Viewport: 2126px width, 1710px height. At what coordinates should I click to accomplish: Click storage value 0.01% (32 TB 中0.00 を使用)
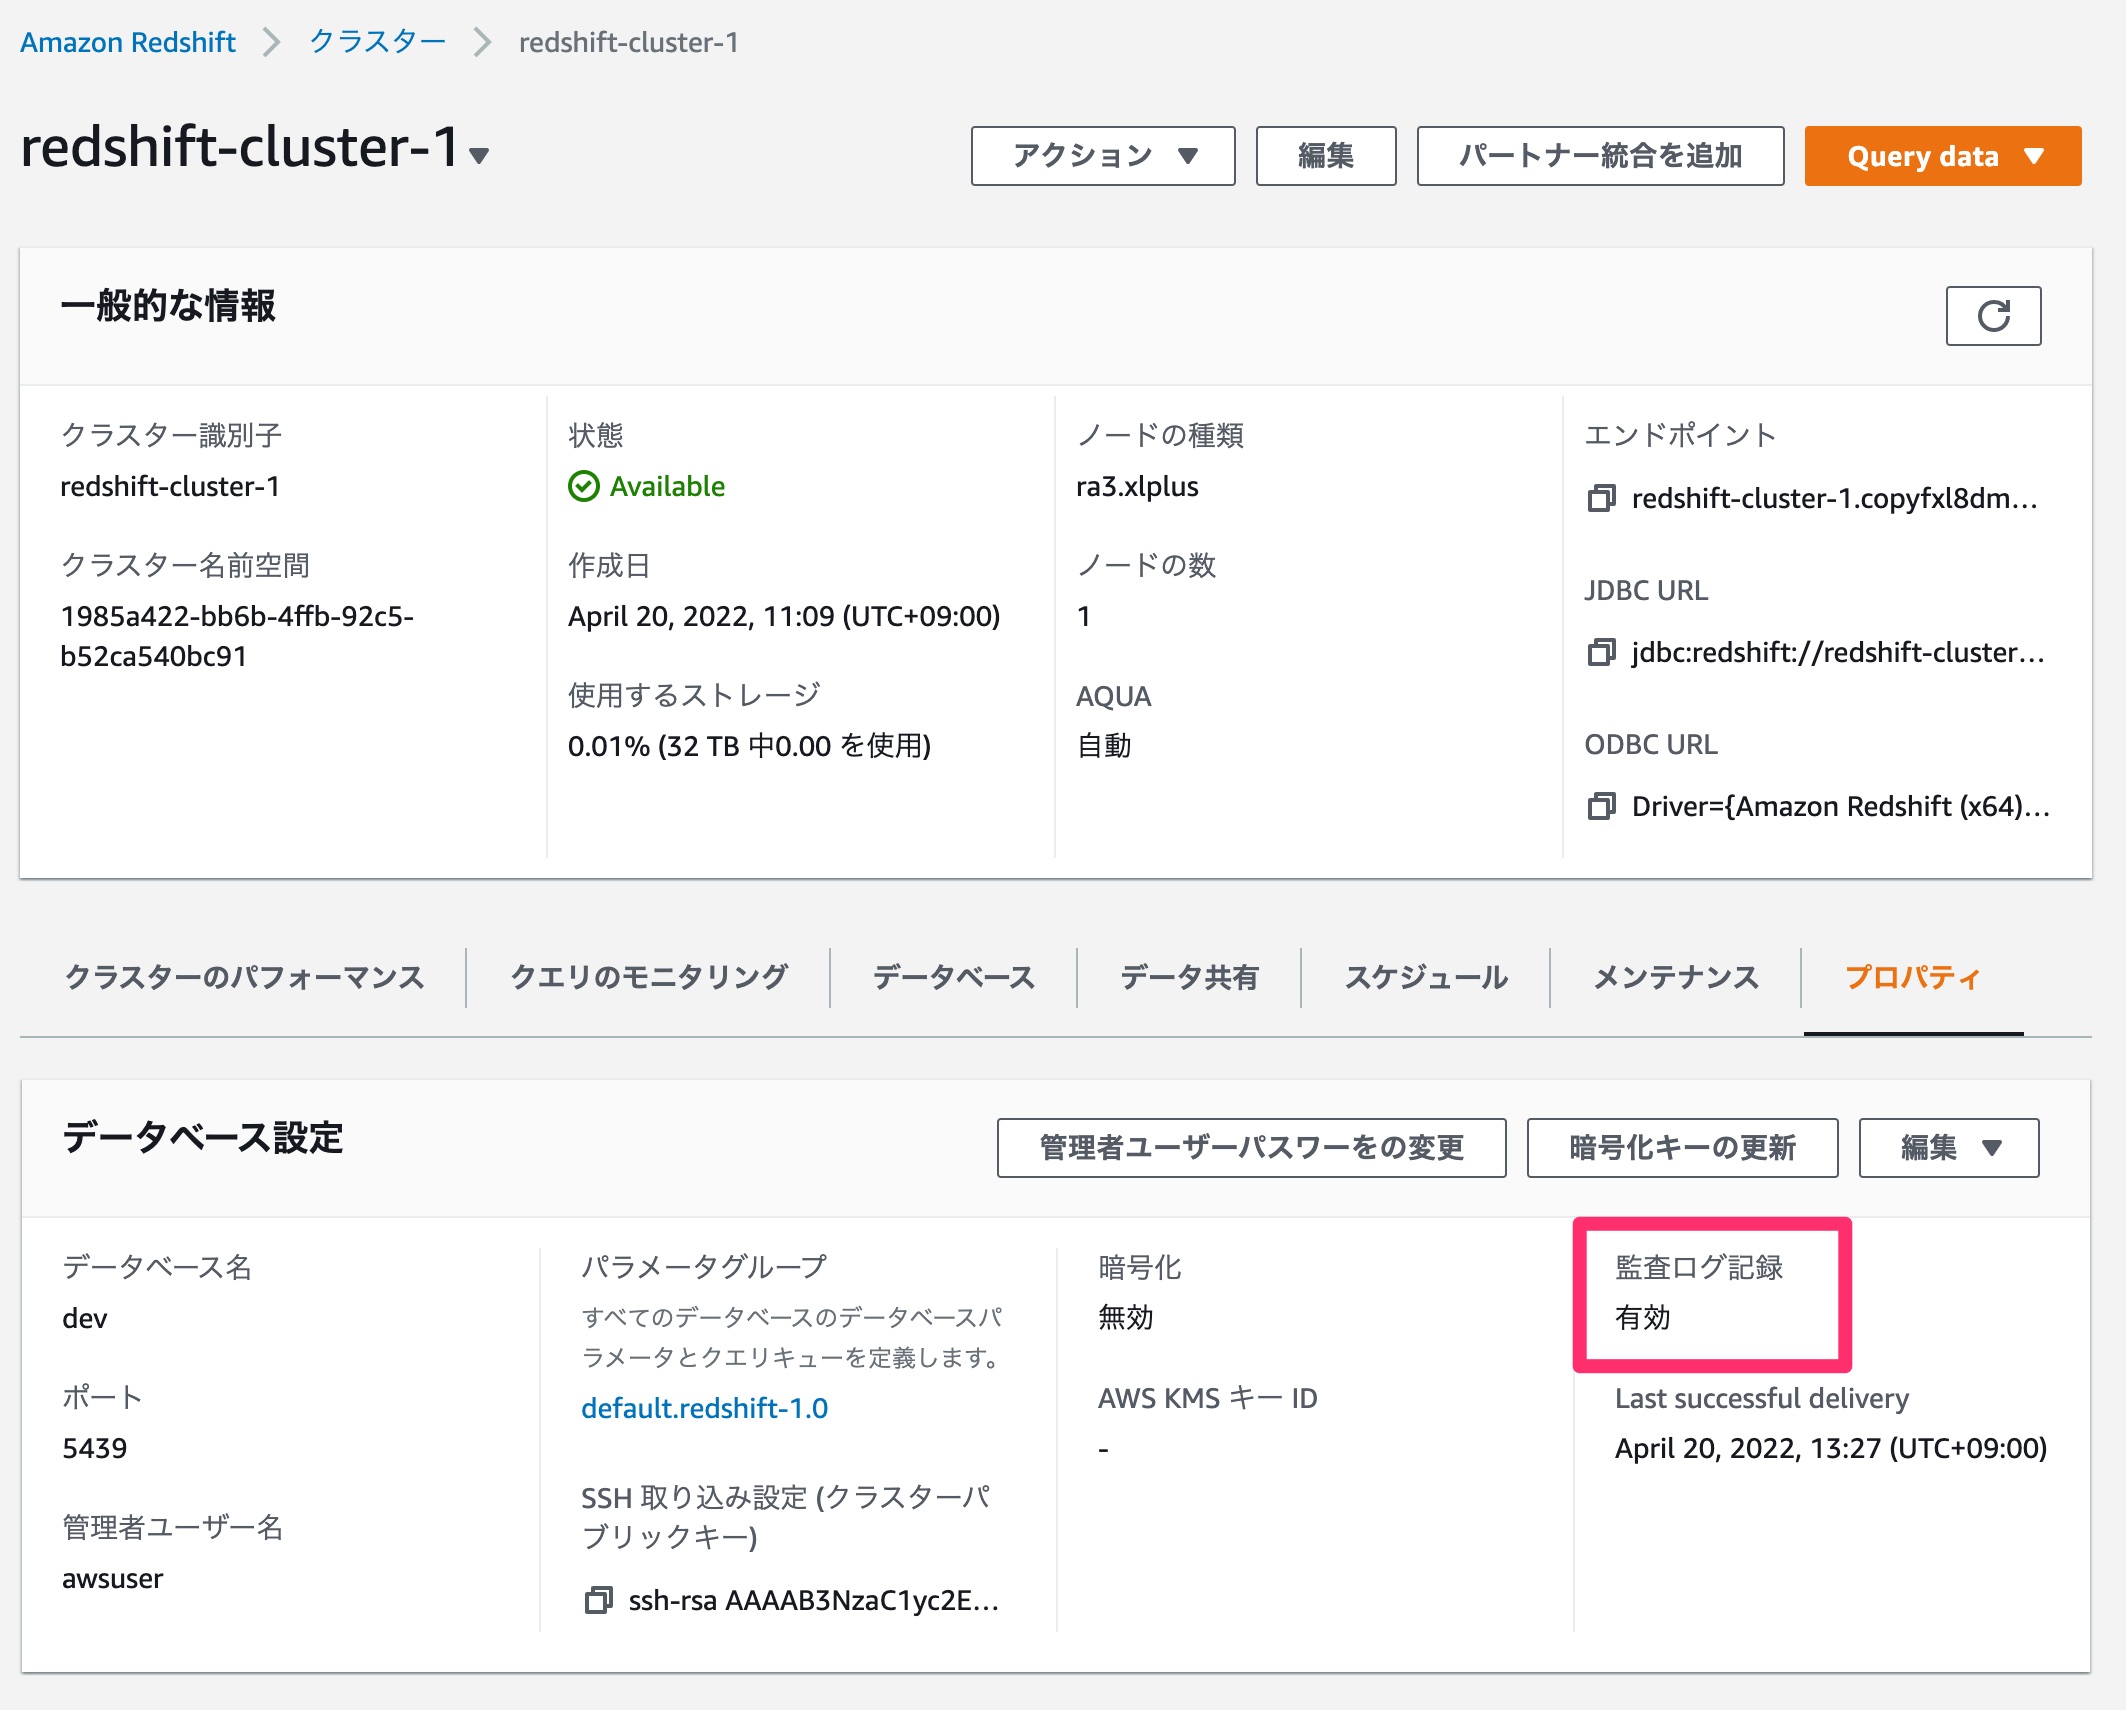(749, 746)
